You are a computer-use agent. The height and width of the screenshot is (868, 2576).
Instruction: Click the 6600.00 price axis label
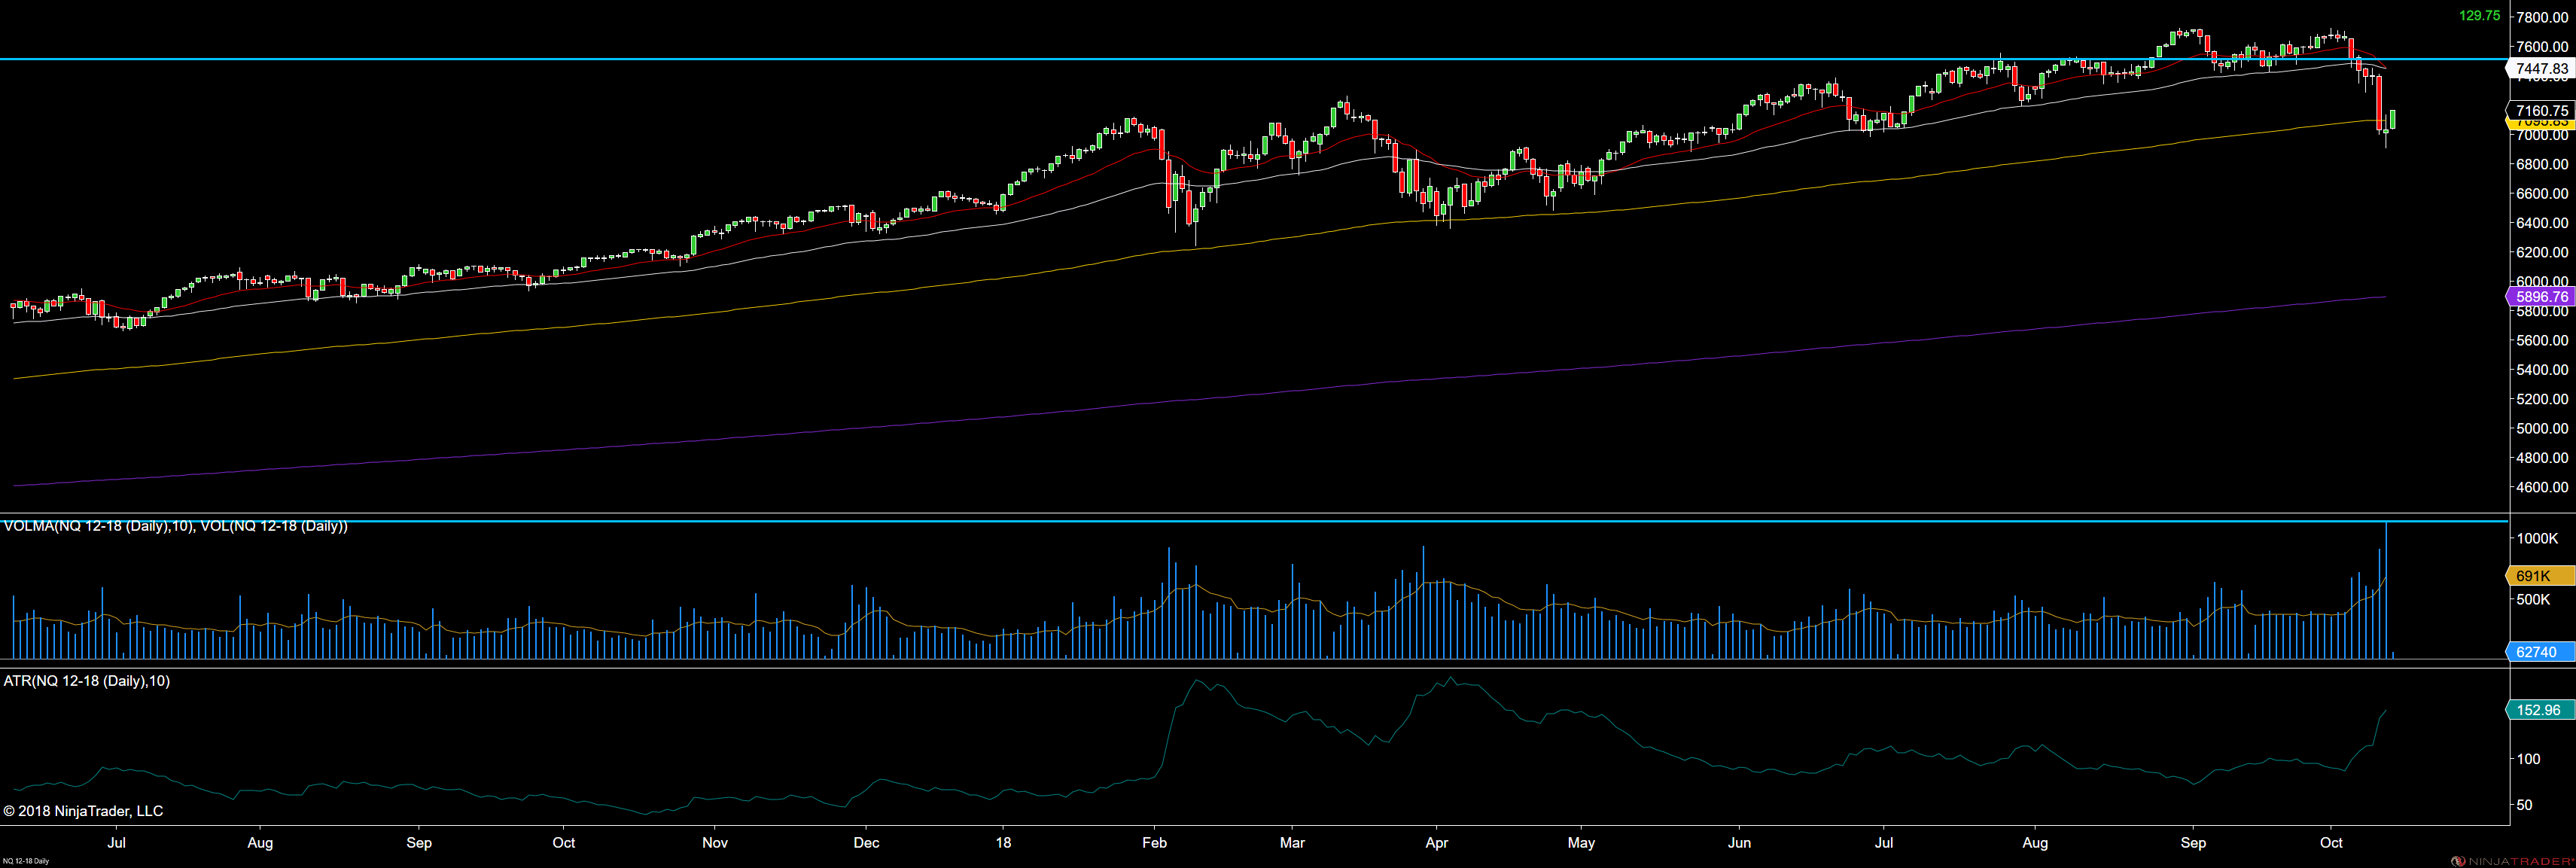click(2542, 193)
